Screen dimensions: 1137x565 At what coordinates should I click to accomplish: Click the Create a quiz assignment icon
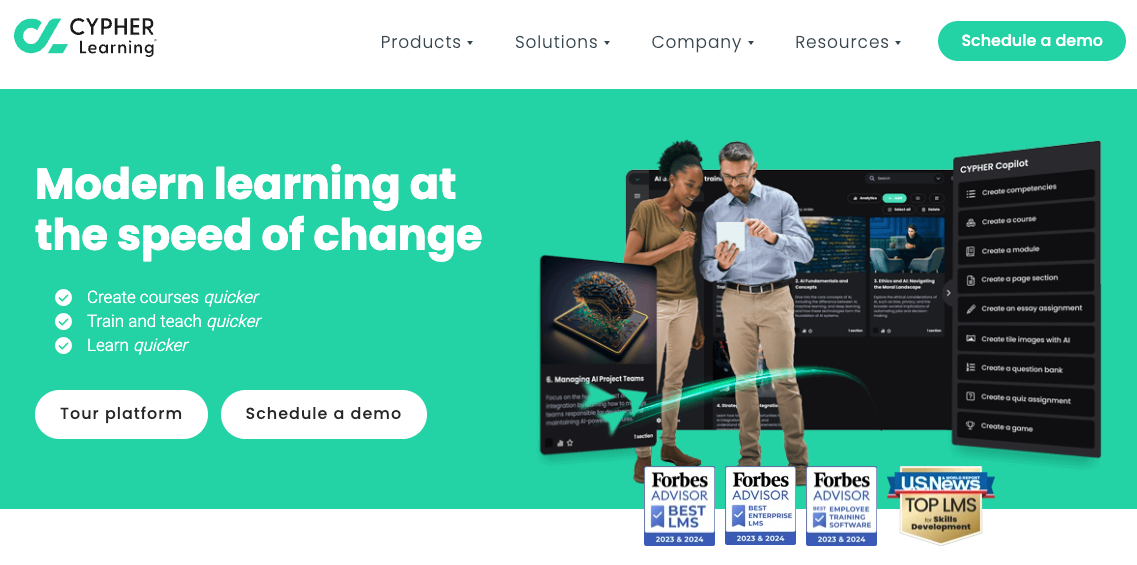click(x=971, y=397)
